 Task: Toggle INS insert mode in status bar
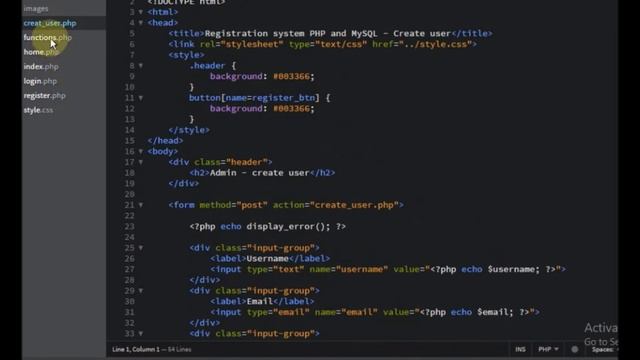pyautogui.click(x=520, y=349)
